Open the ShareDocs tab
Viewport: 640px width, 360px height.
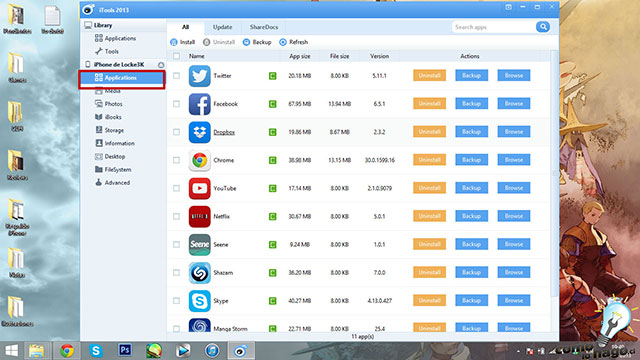coord(264,27)
